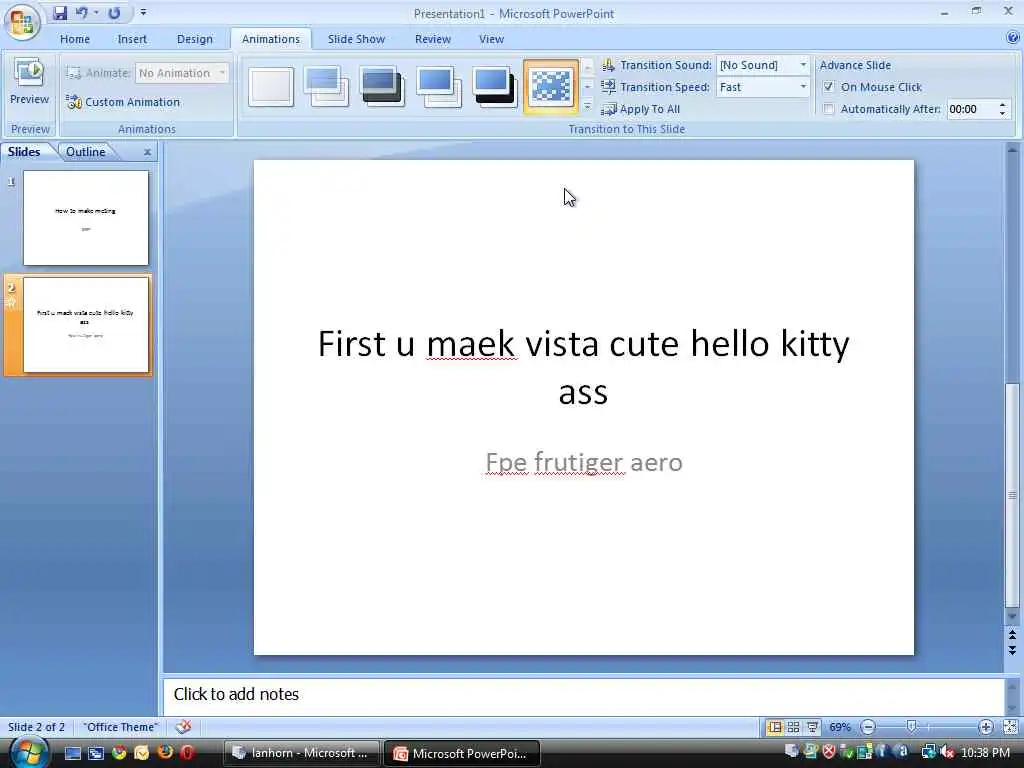Click the Automatically After time field
This screenshot has height=768, width=1024.
click(x=971, y=109)
